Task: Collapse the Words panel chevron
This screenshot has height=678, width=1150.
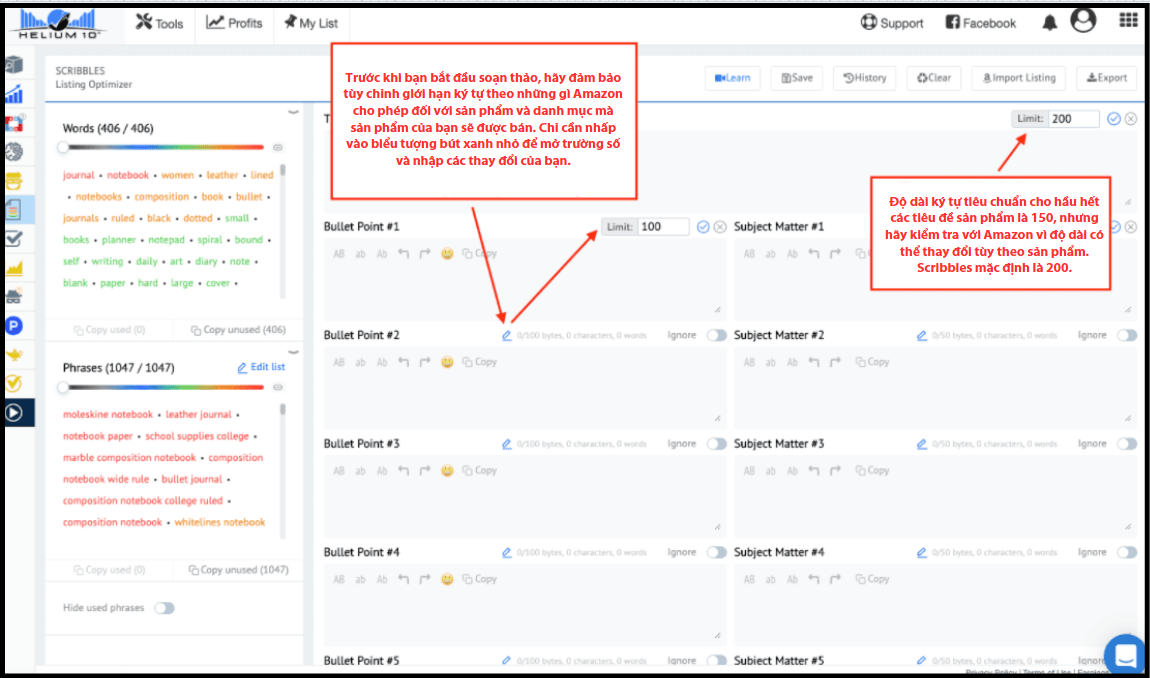Action: click(293, 112)
